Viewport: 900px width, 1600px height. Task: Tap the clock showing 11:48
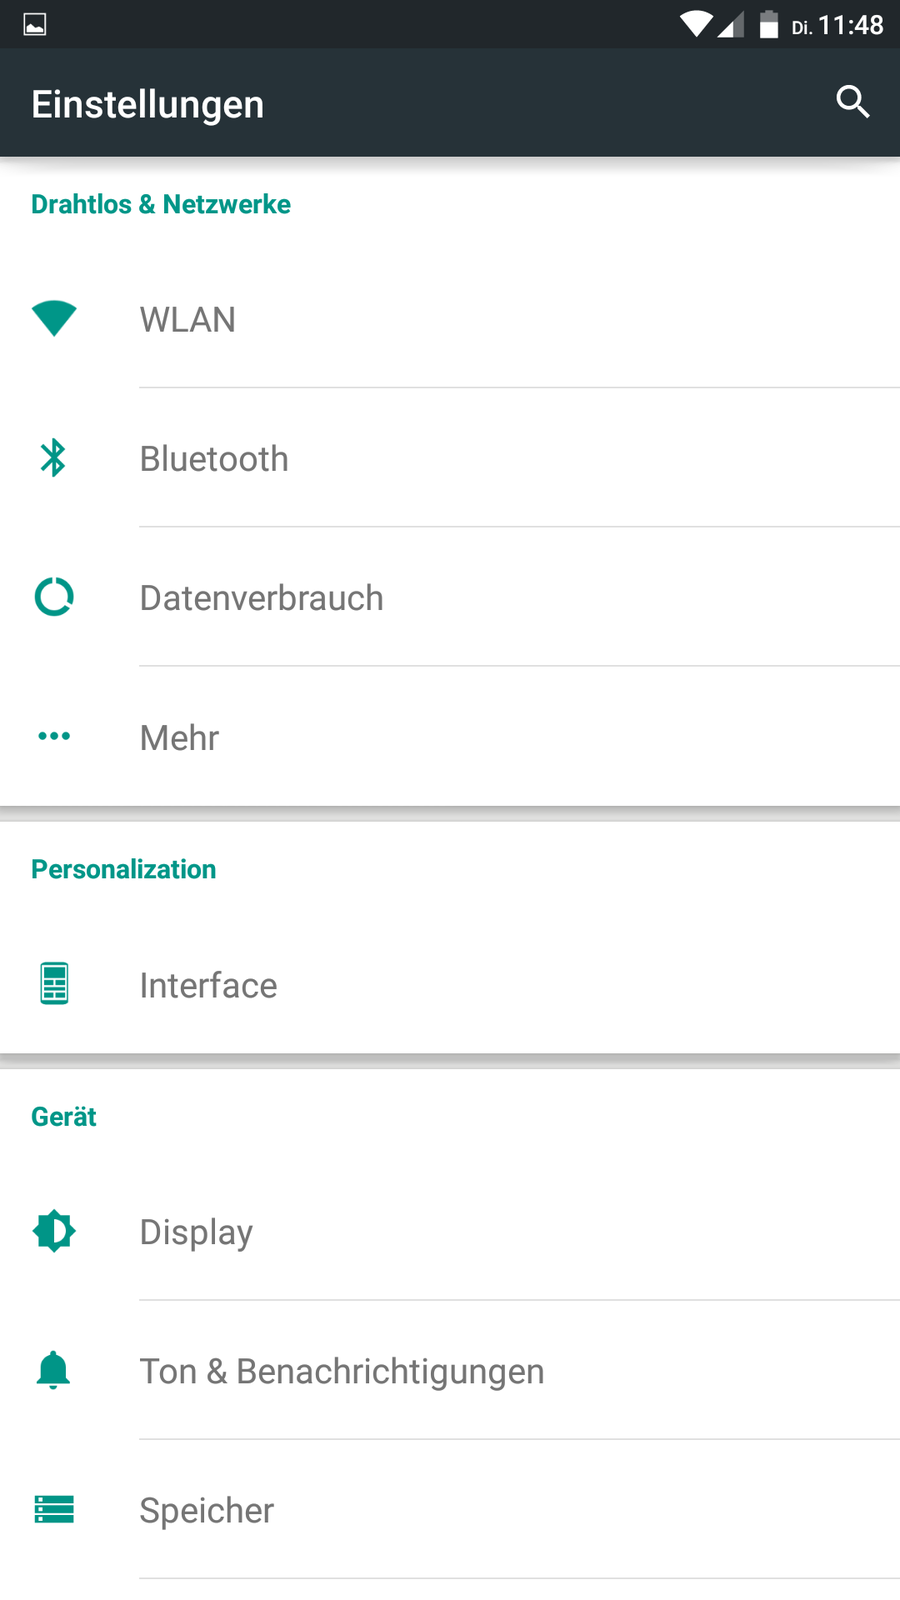(x=850, y=25)
